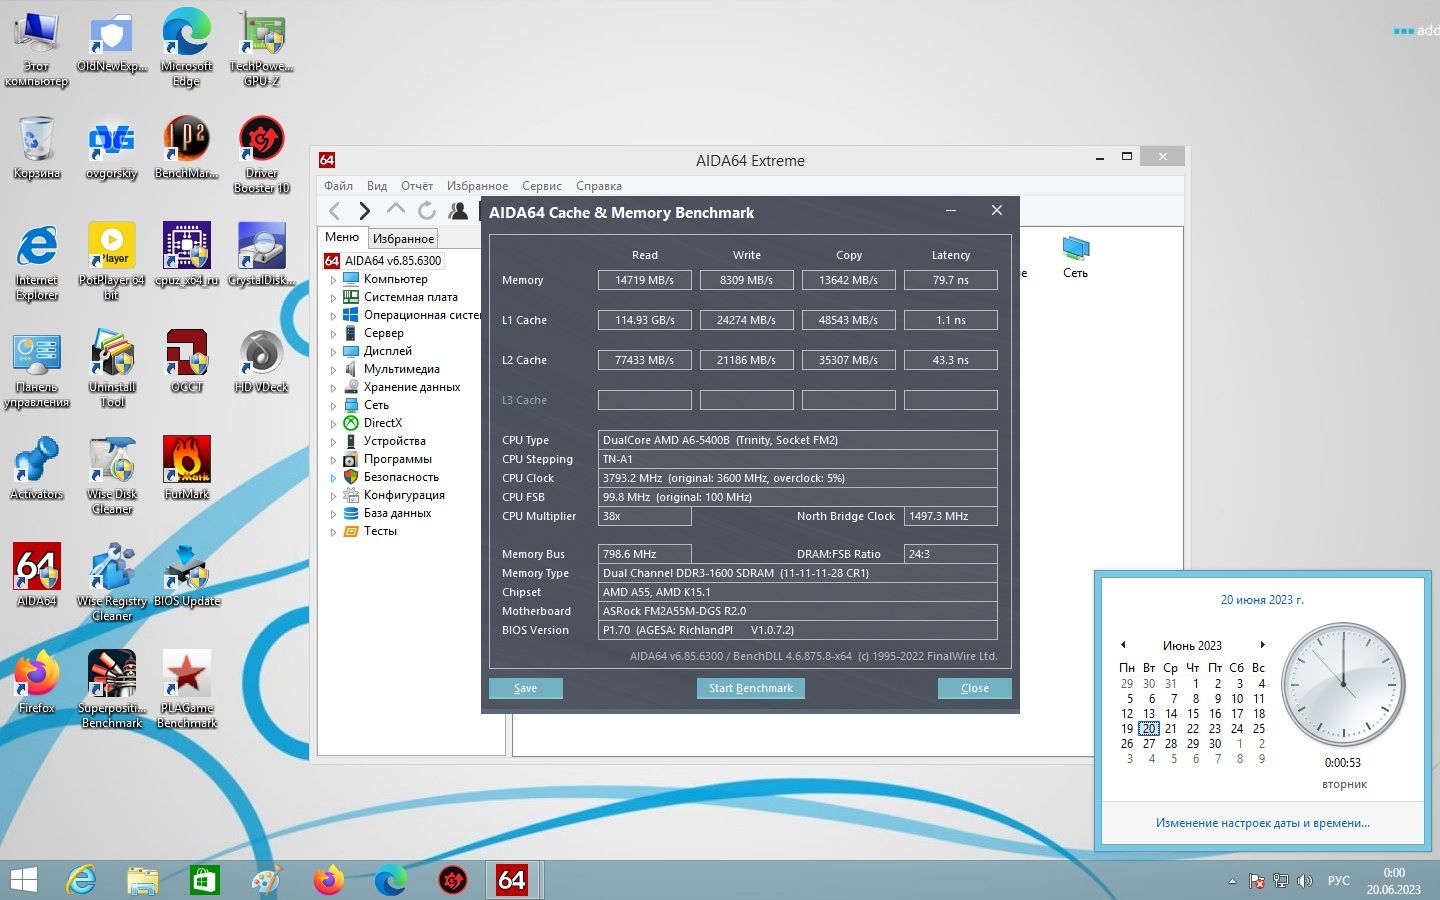
Task: Open HD VDeck desktop icon
Action: click(x=261, y=362)
